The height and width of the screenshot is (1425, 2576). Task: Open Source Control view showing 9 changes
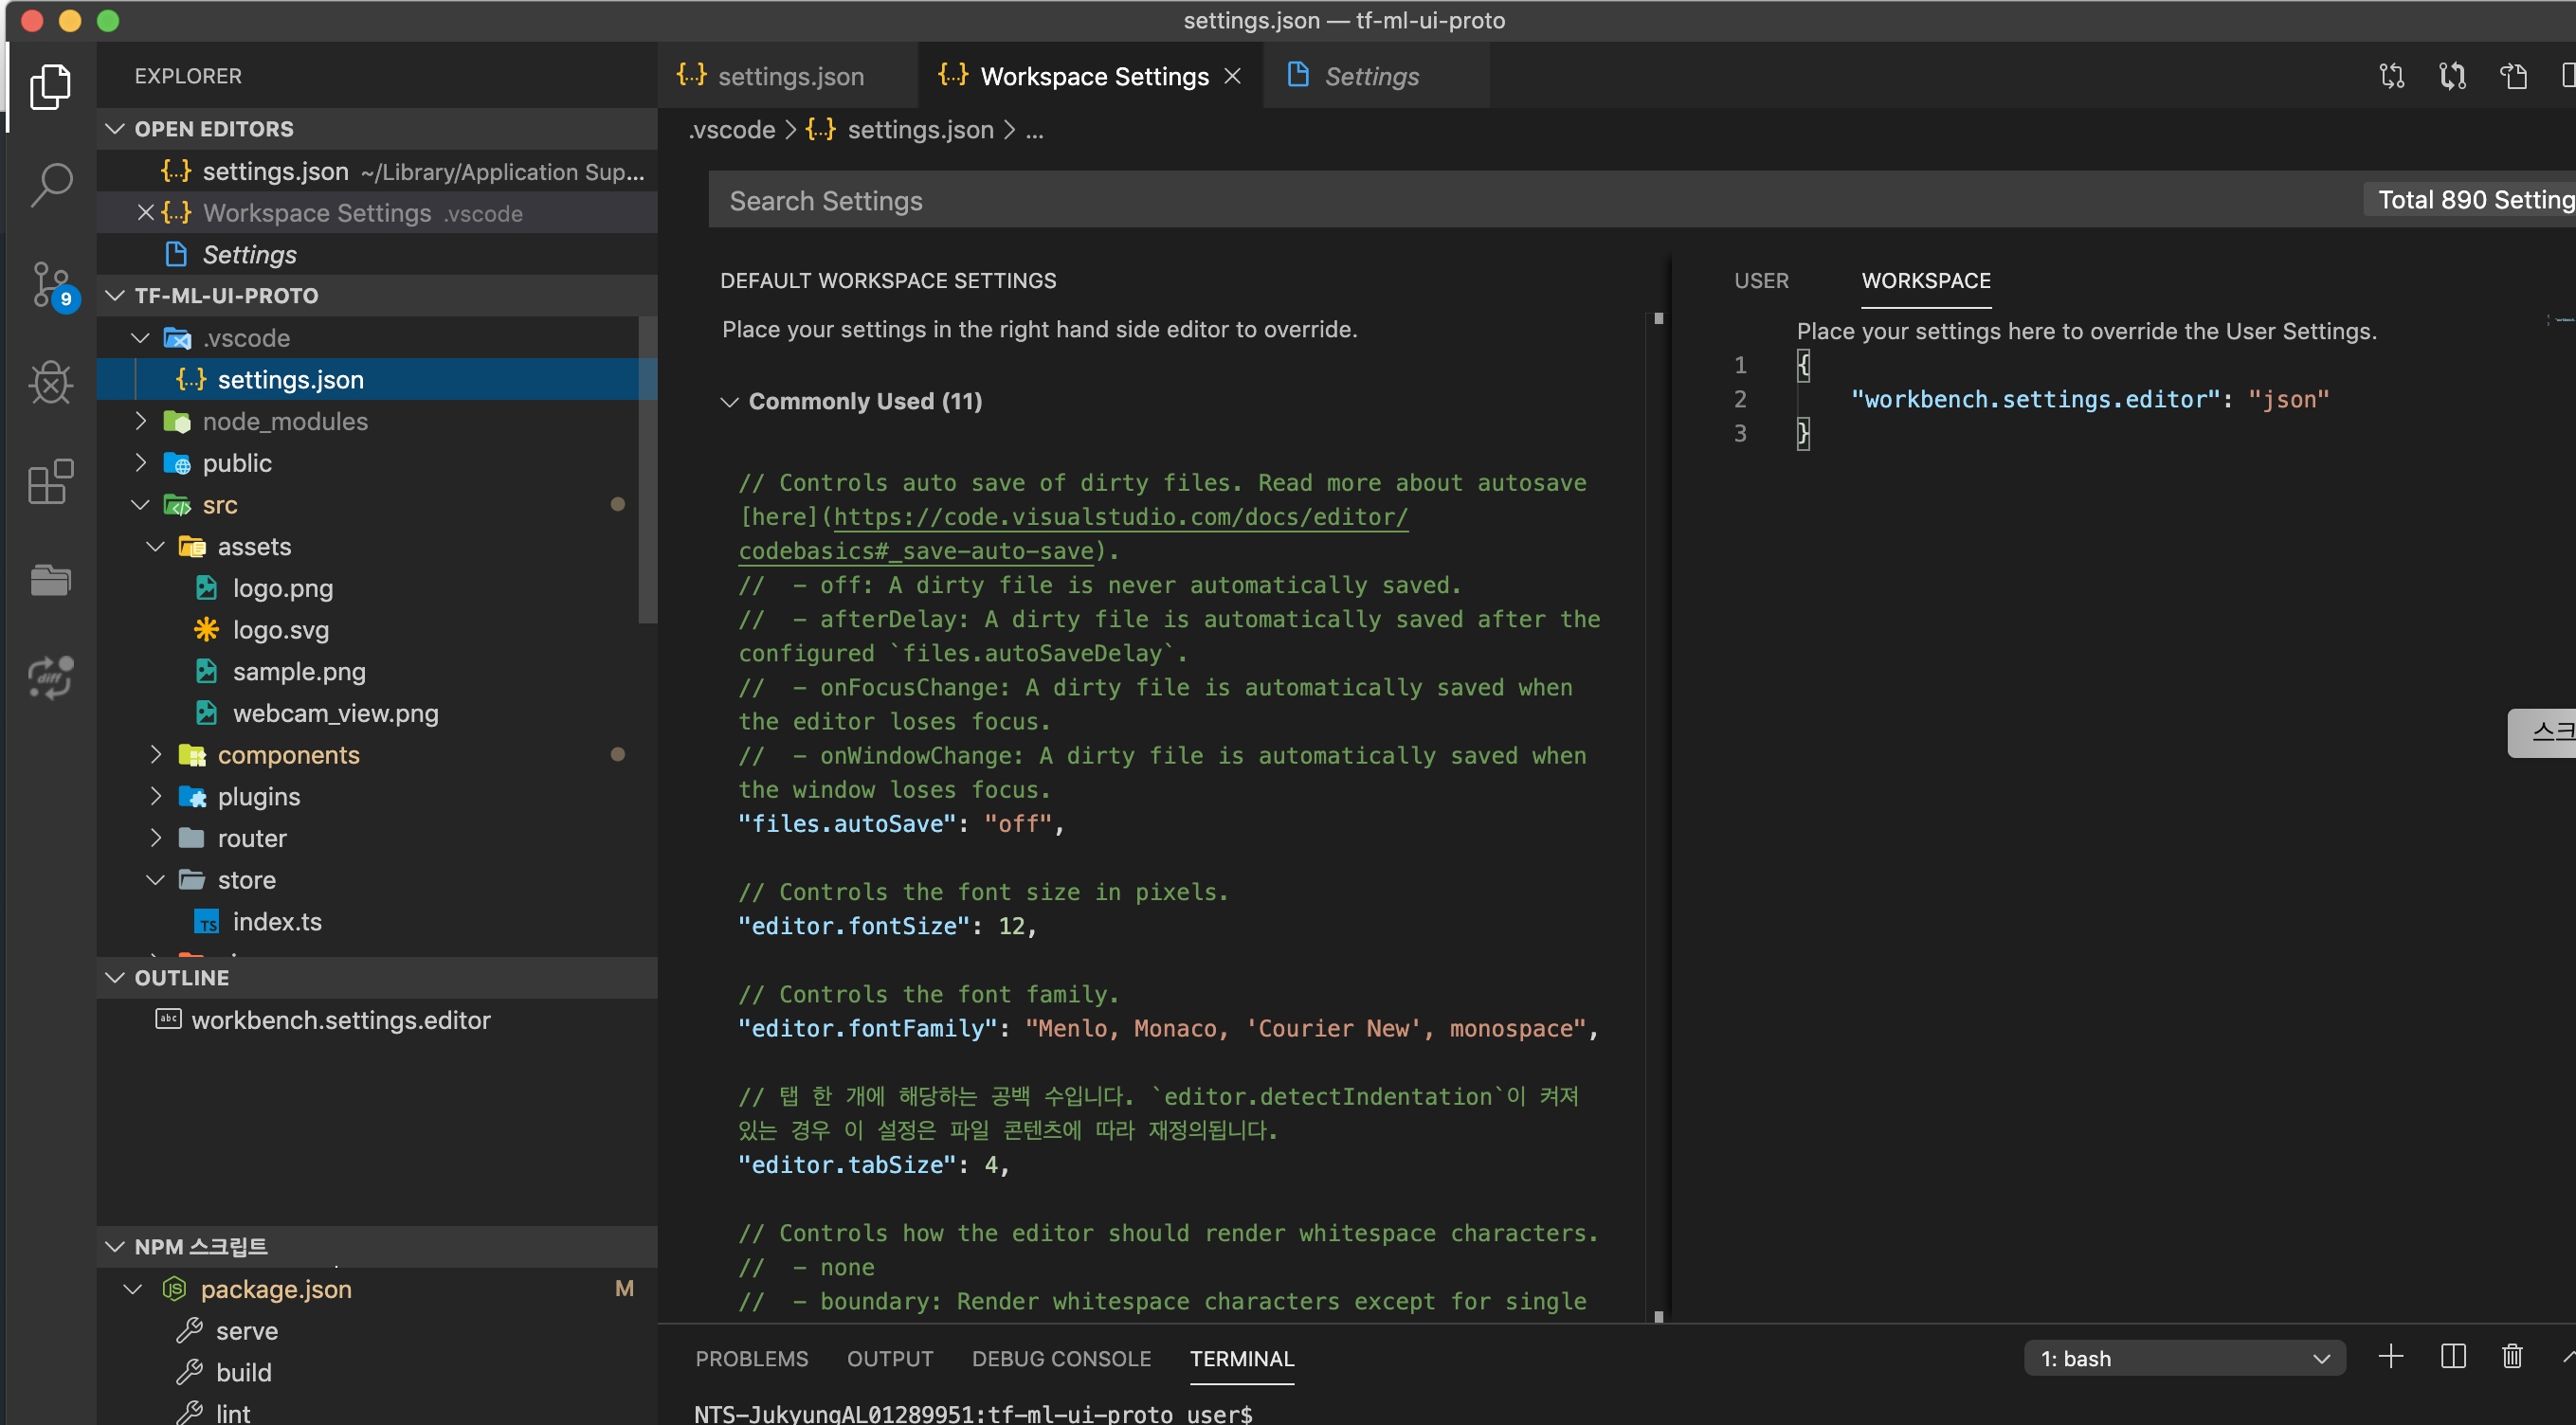(50, 284)
